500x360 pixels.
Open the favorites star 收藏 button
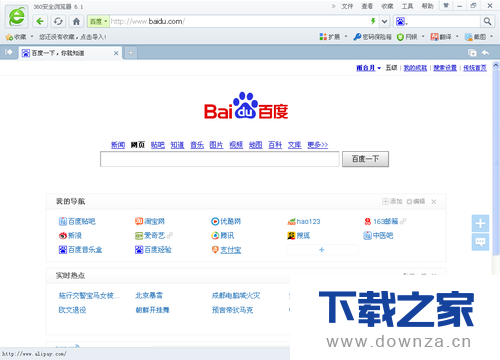coord(16,37)
